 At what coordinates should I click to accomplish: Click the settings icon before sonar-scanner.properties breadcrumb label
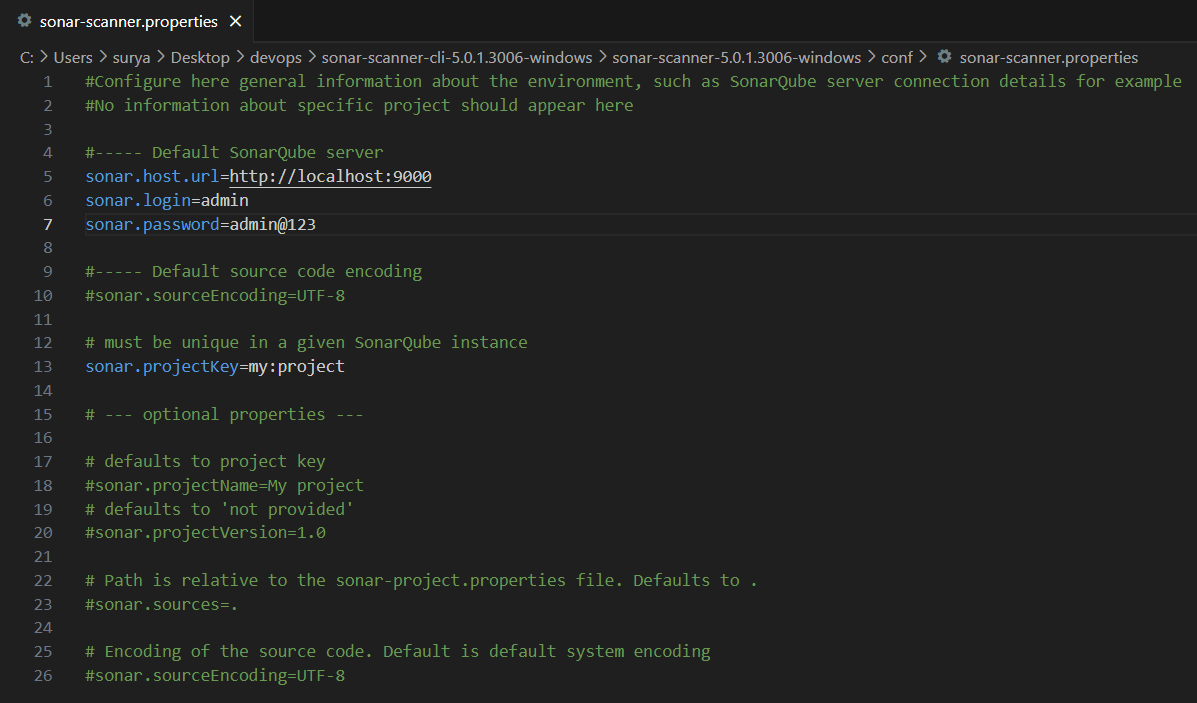click(944, 57)
